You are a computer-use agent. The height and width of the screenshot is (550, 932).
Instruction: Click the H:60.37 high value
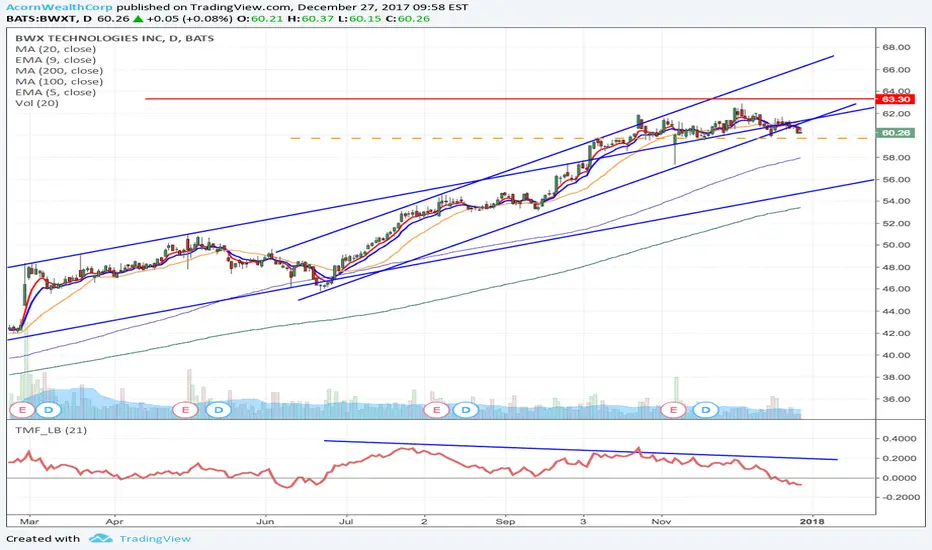309,18
